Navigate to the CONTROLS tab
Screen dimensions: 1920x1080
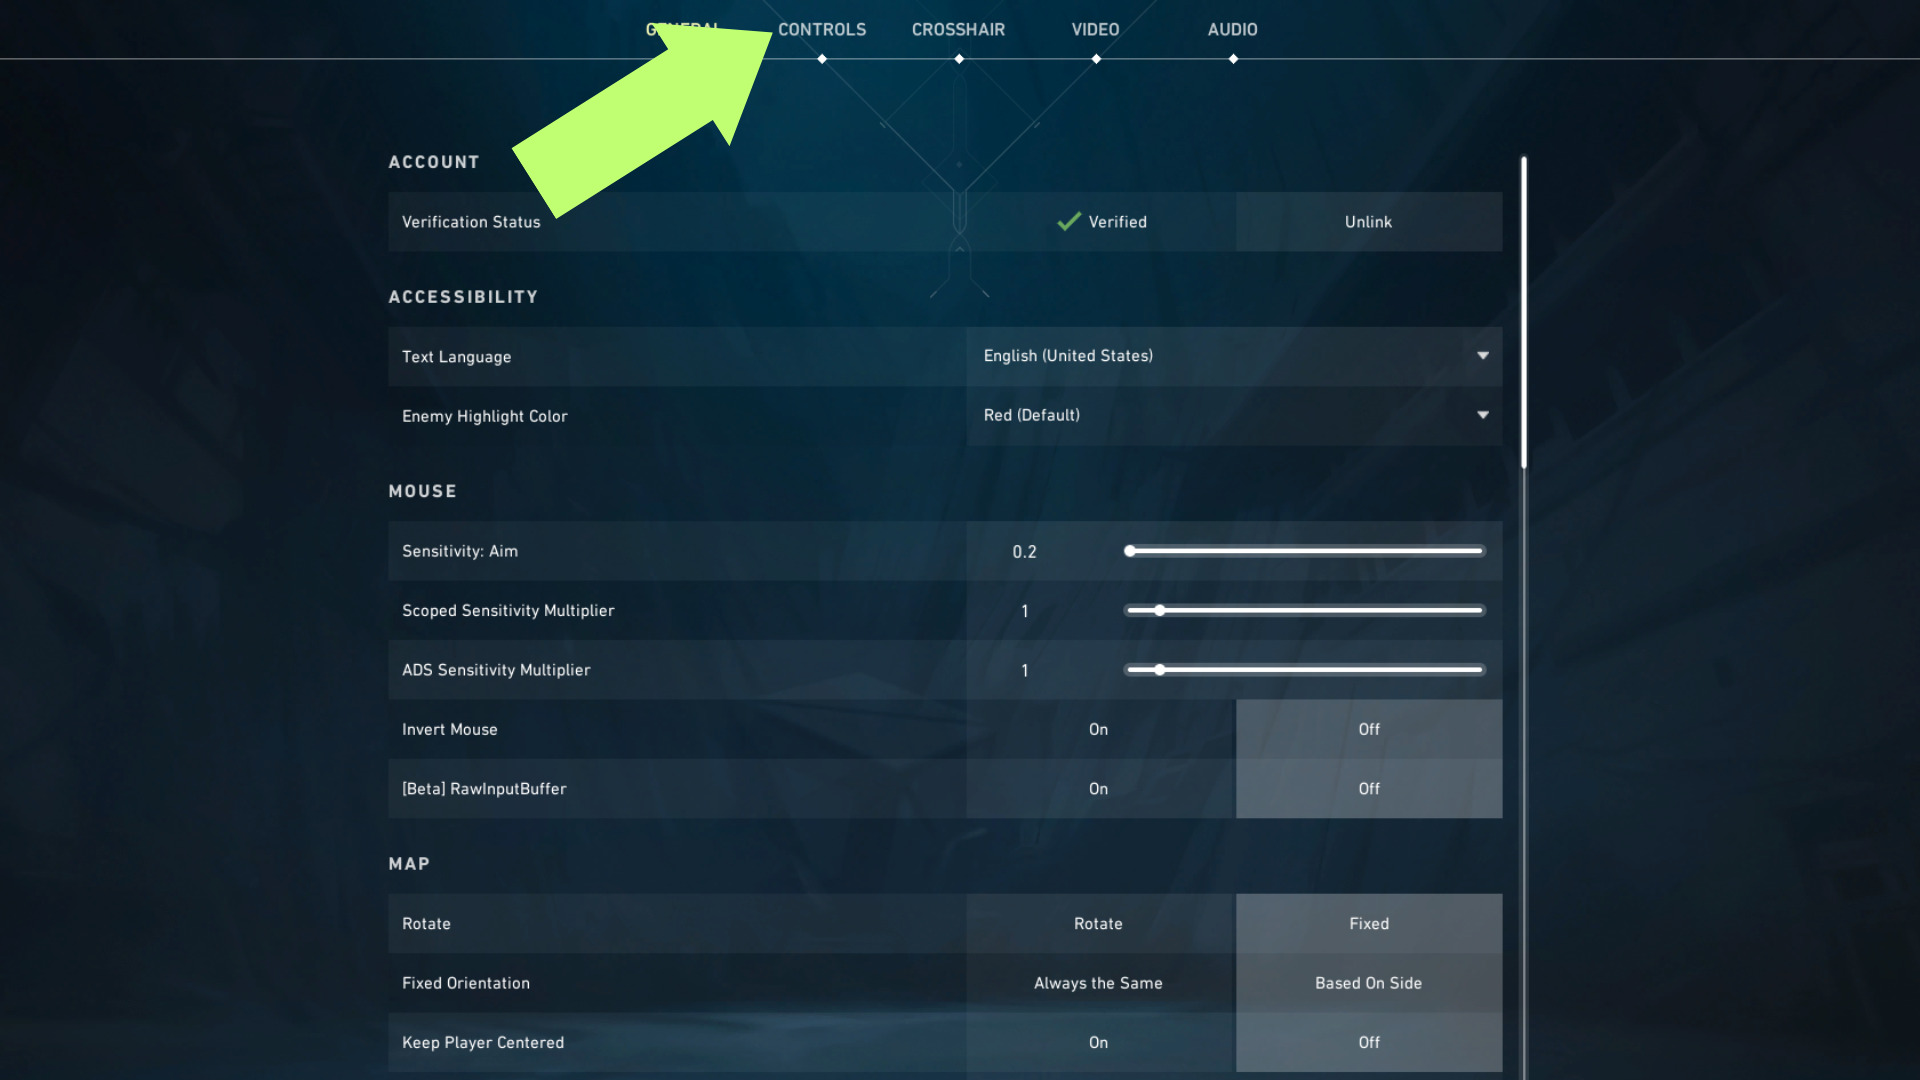tap(822, 29)
